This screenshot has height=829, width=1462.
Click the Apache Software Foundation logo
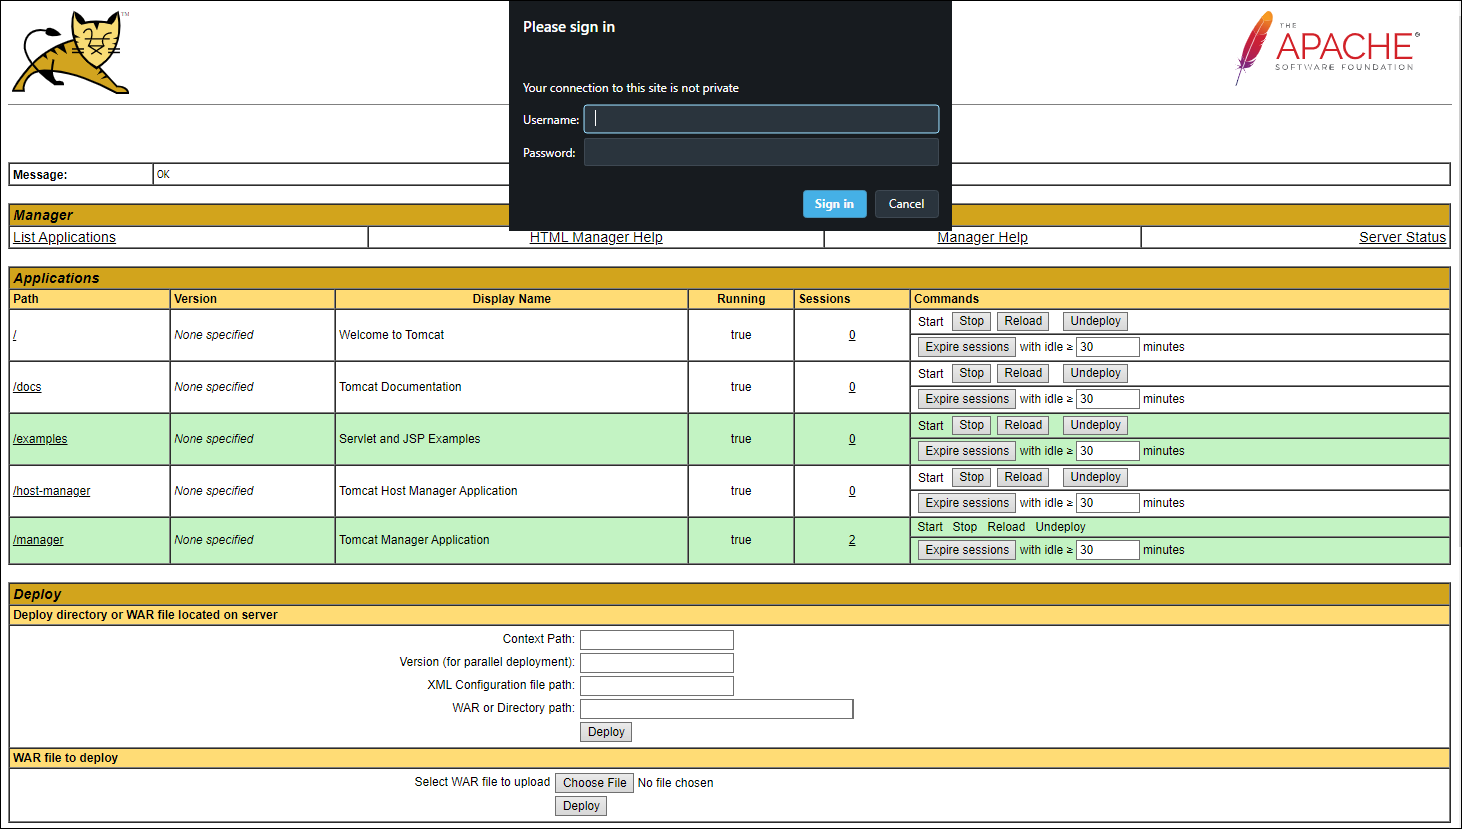click(1326, 48)
